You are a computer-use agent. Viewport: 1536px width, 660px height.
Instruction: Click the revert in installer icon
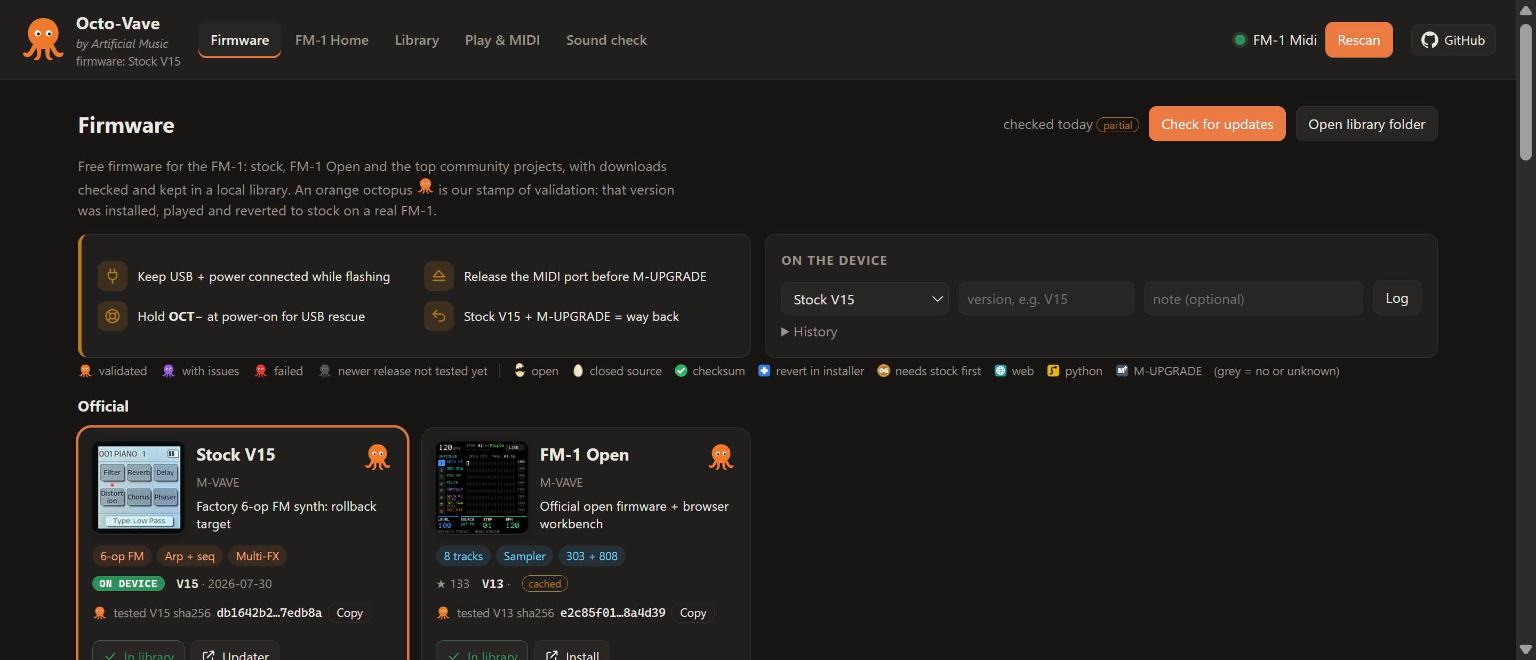764,371
